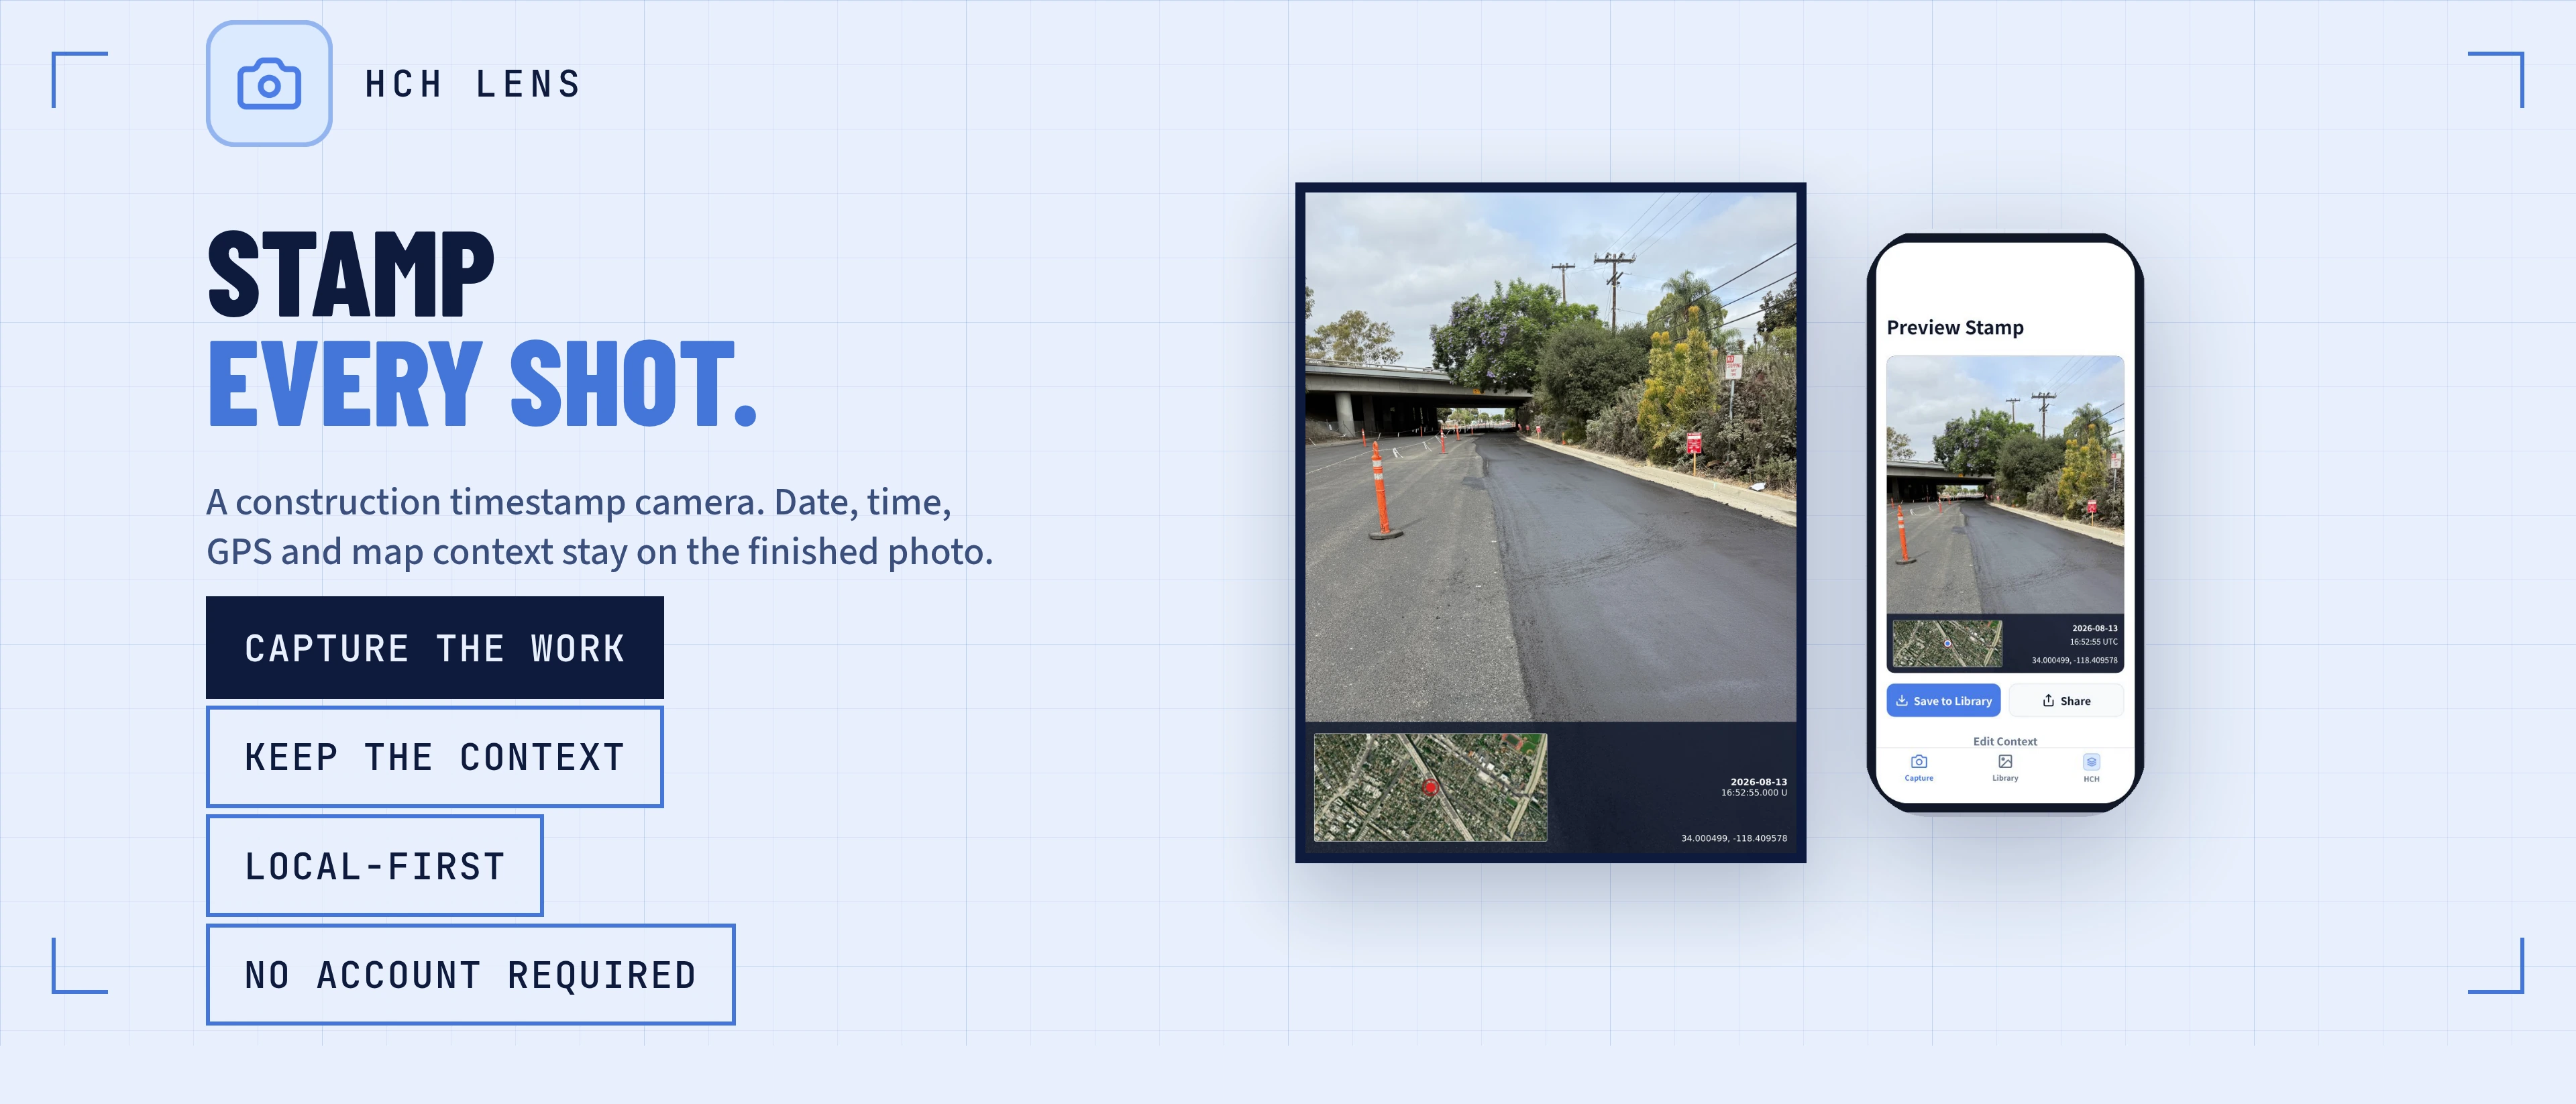This screenshot has height=1104, width=2576.
Task: Click the map thumbnail in the phone preview
Action: [x=1947, y=643]
